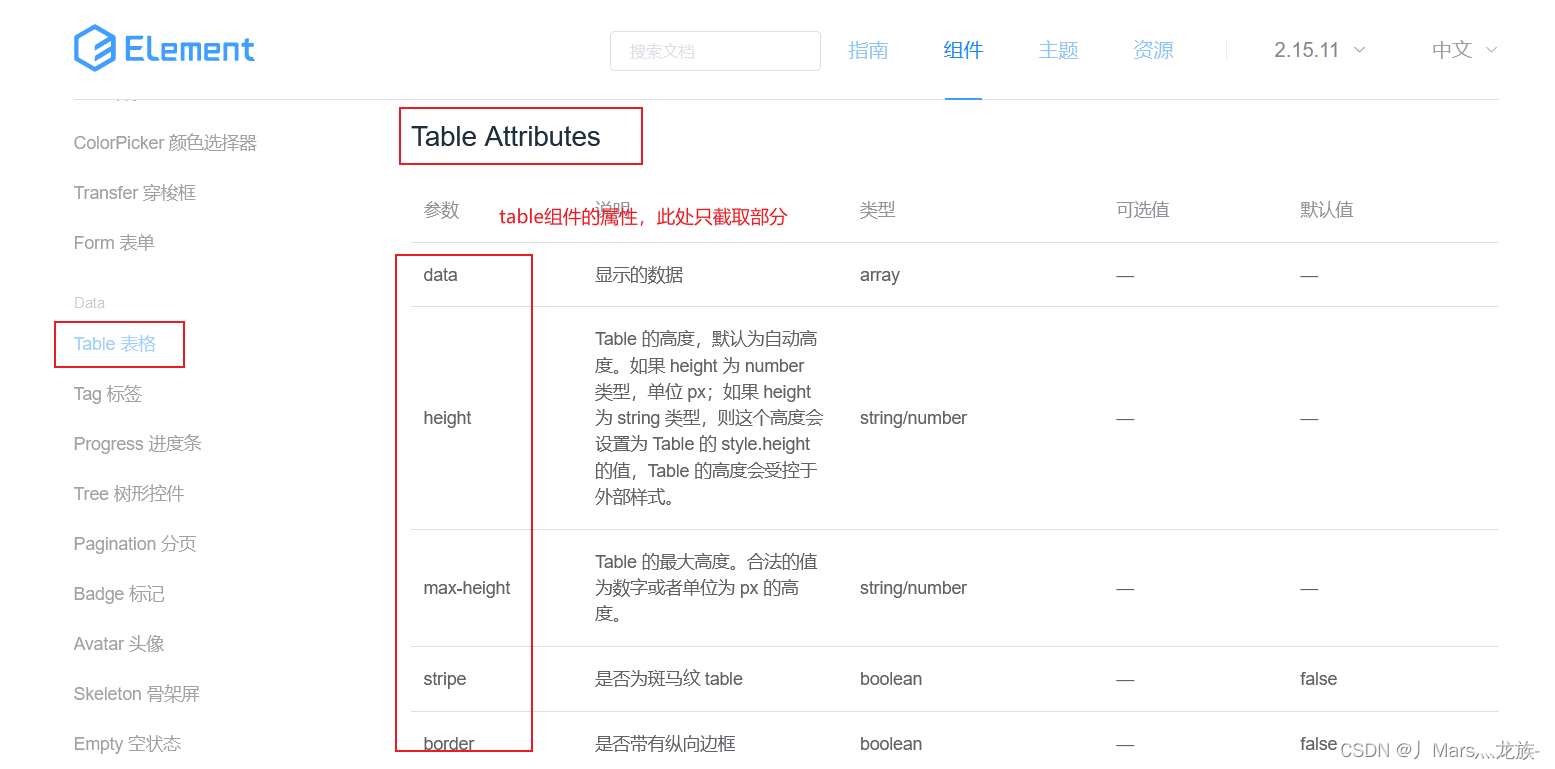Click the array type cell
The height and width of the screenshot is (769, 1555).
pos(880,275)
